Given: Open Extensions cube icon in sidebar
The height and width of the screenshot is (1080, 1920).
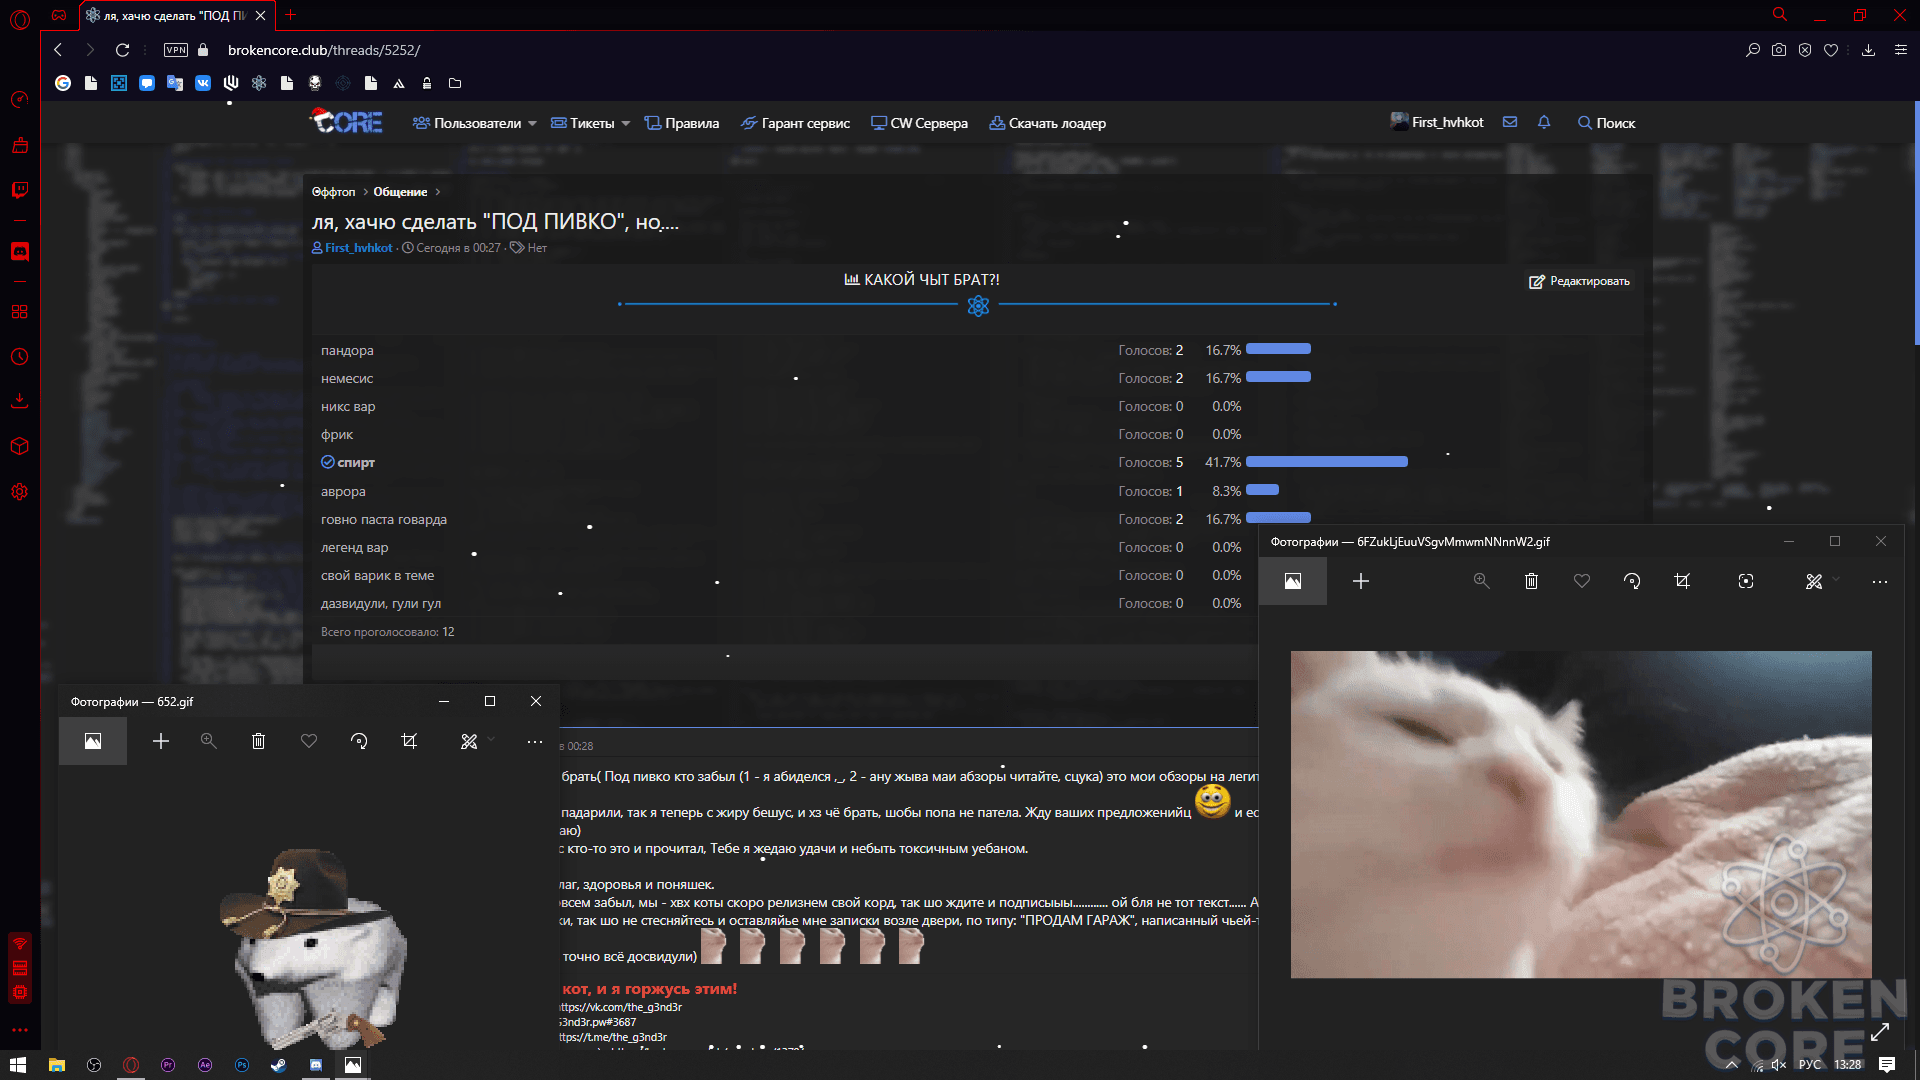Looking at the screenshot, I should 19,446.
